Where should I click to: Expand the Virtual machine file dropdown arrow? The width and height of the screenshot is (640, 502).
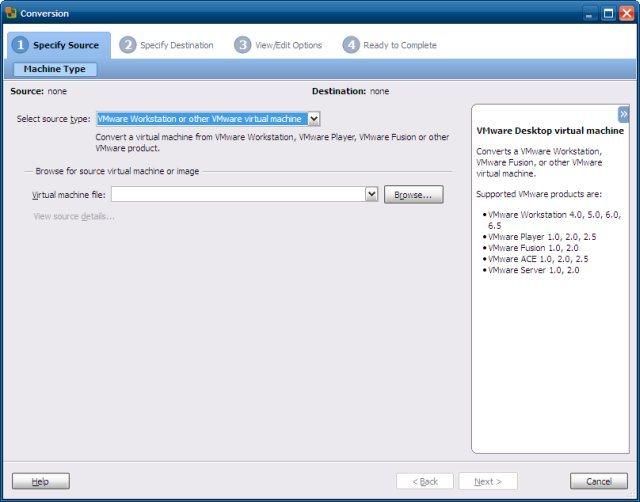pyautogui.click(x=371, y=194)
